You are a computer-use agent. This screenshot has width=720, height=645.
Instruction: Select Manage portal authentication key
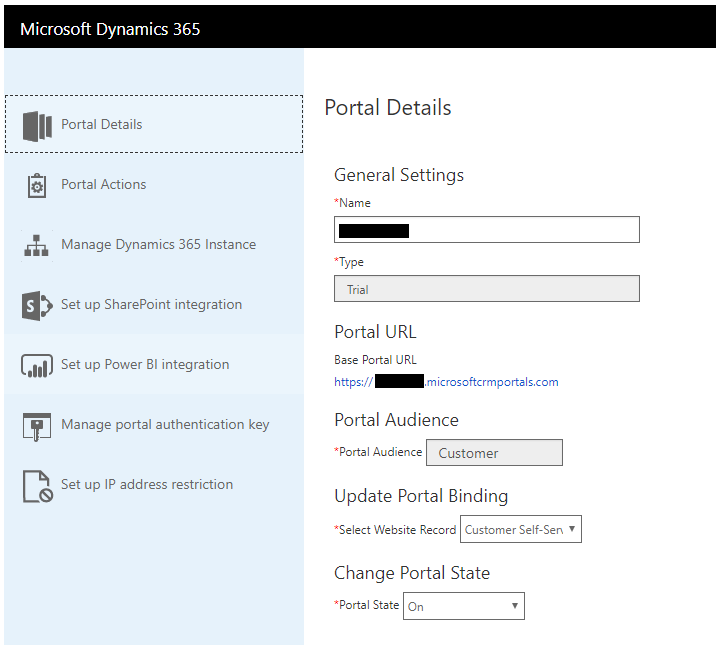click(x=154, y=425)
